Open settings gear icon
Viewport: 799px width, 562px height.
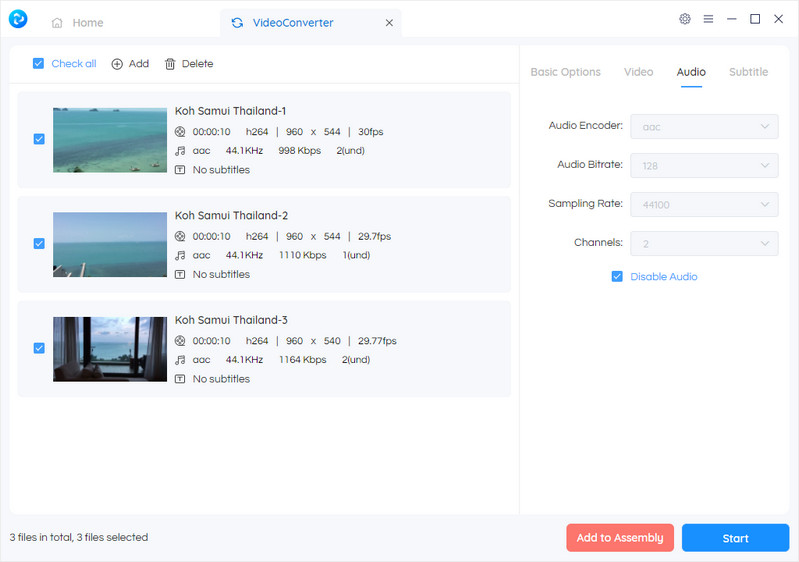point(685,19)
